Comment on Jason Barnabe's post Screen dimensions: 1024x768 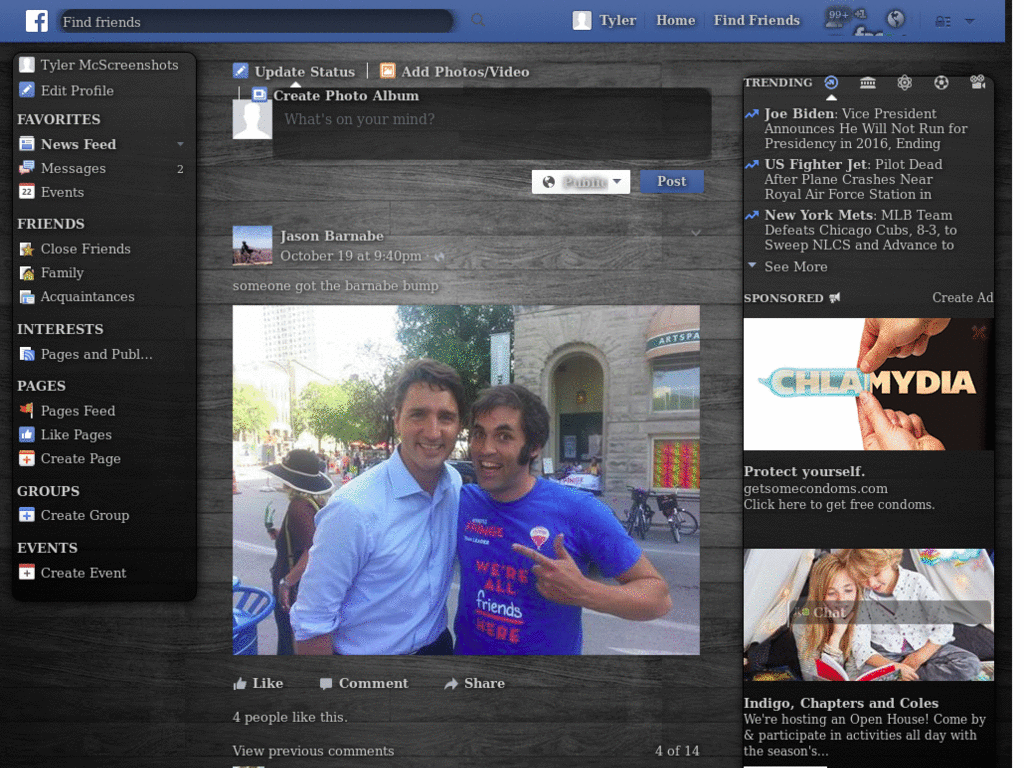click(x=364, y=683)
